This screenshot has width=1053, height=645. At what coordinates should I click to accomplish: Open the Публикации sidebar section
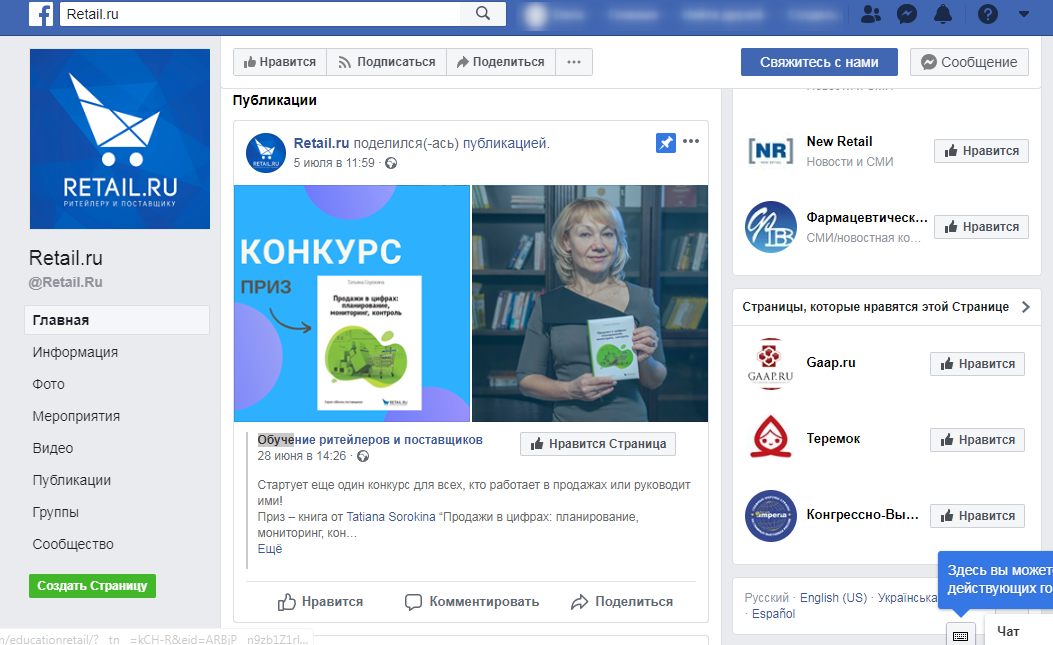point(72,480)
